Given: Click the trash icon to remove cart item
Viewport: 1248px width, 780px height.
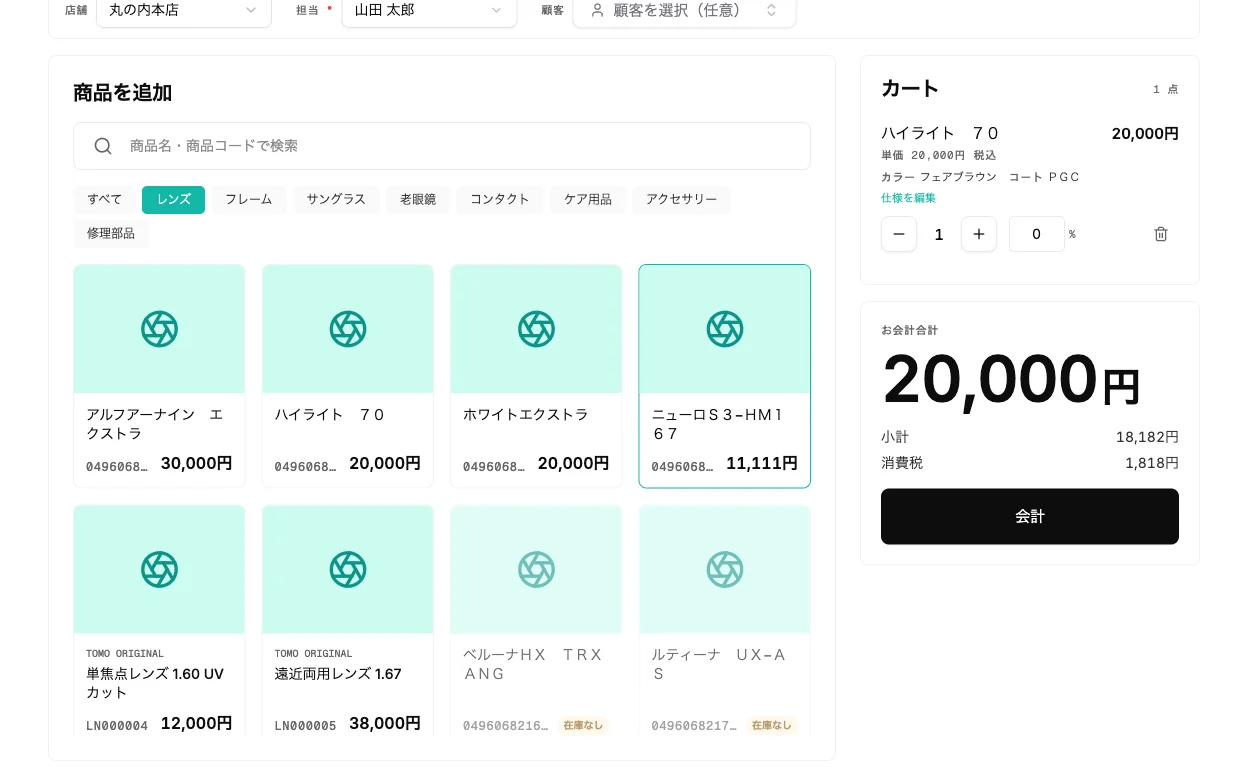Looking at the screenshot, I should (1161, 234).
